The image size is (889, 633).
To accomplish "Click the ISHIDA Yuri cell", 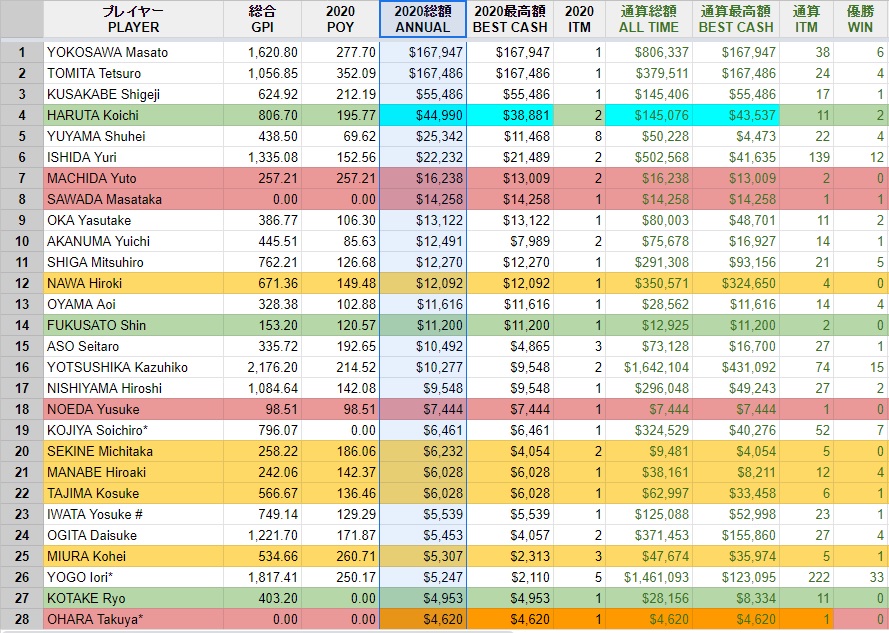I will click(133, 157).
